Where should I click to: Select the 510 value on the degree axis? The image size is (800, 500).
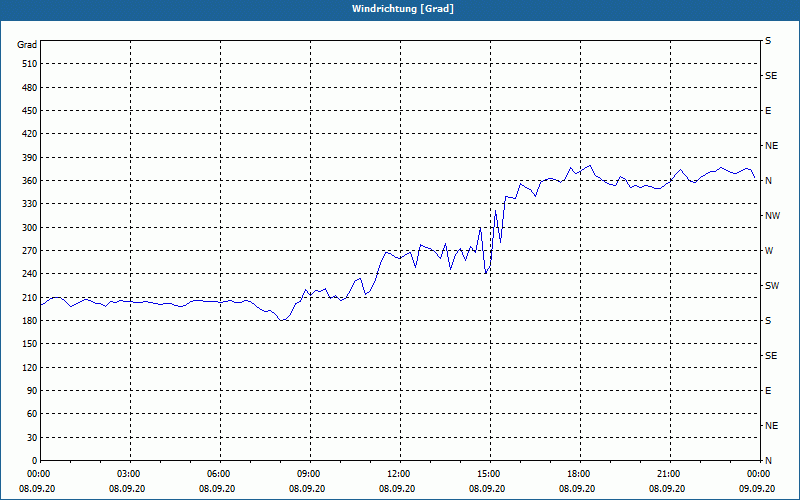click(x=30, y=64)
